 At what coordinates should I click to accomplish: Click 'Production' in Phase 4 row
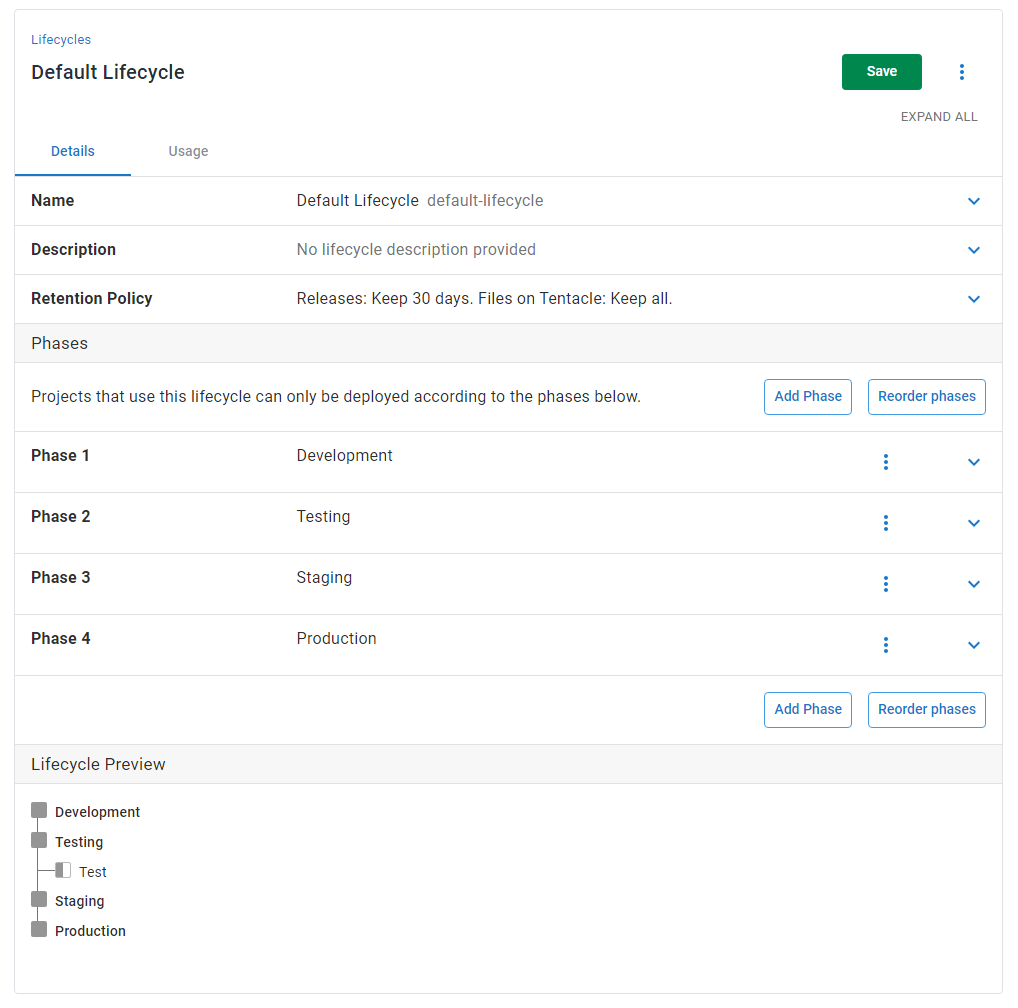[336, 639]
